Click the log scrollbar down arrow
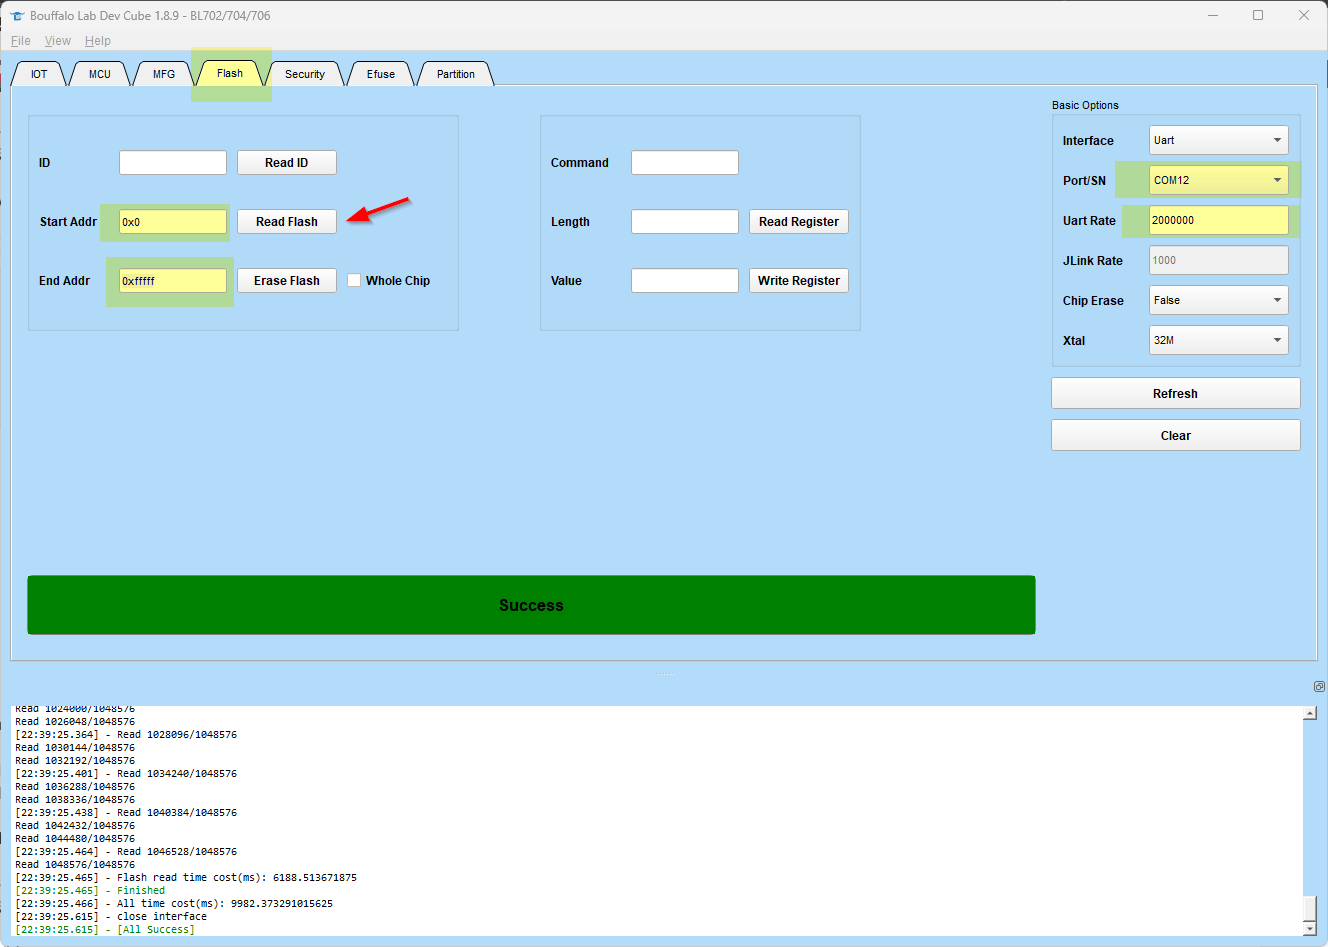1328x947 pixels. click(x=1310, y=929)
